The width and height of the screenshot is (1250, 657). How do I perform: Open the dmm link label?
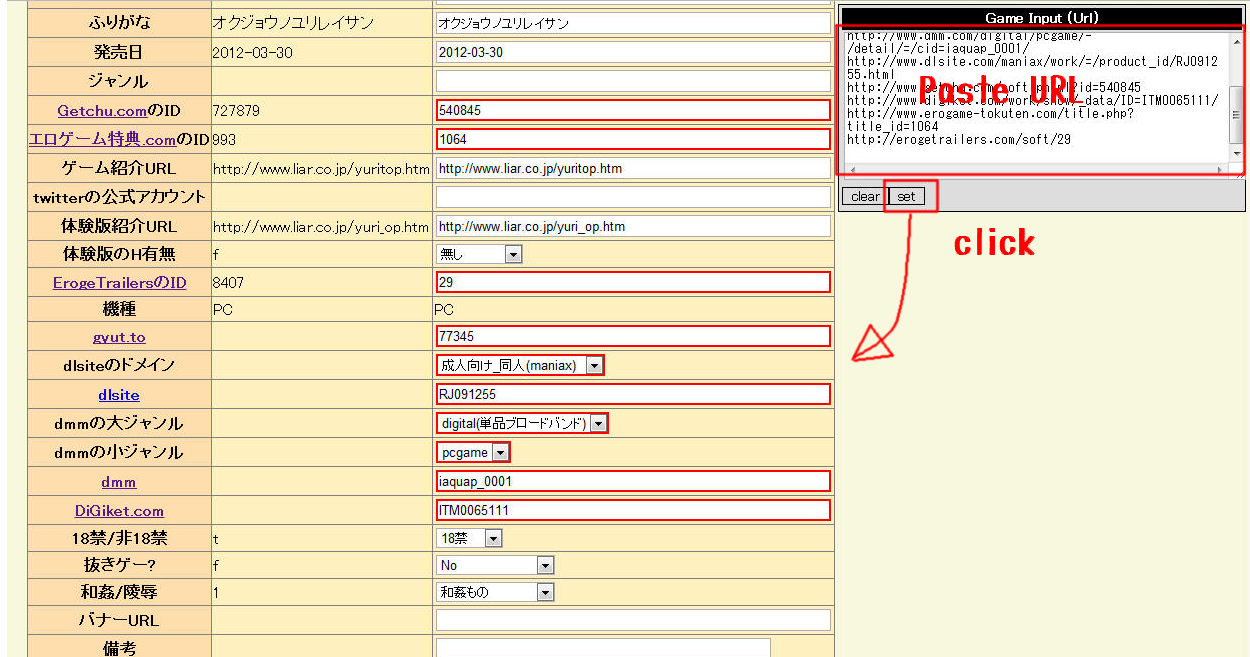pos(119,482)
